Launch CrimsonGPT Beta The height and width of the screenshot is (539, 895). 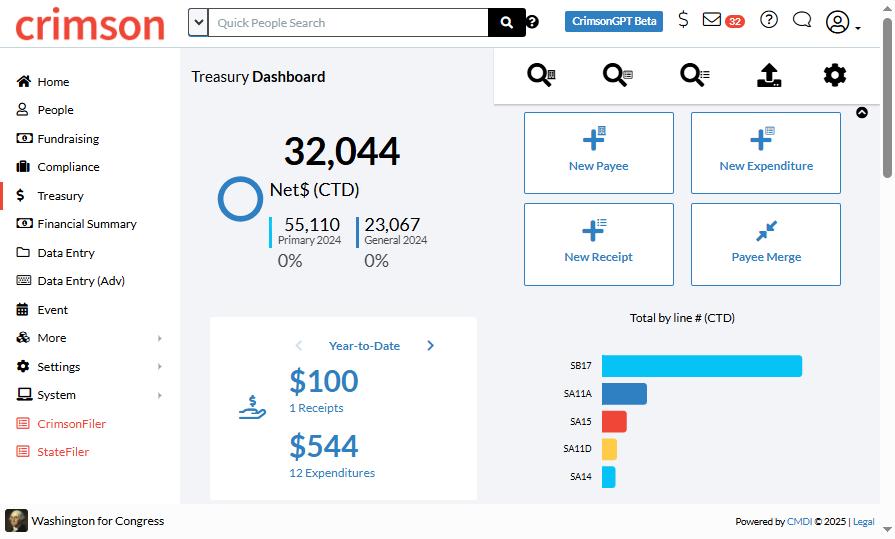(x=614, y=21)
